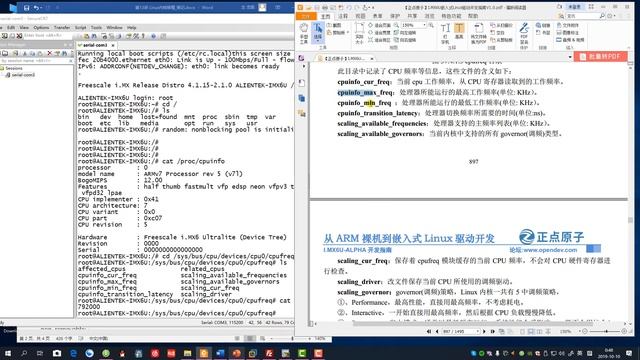Open the bookmarks panel in Foxit sidebar

click(x=302, y=83)
